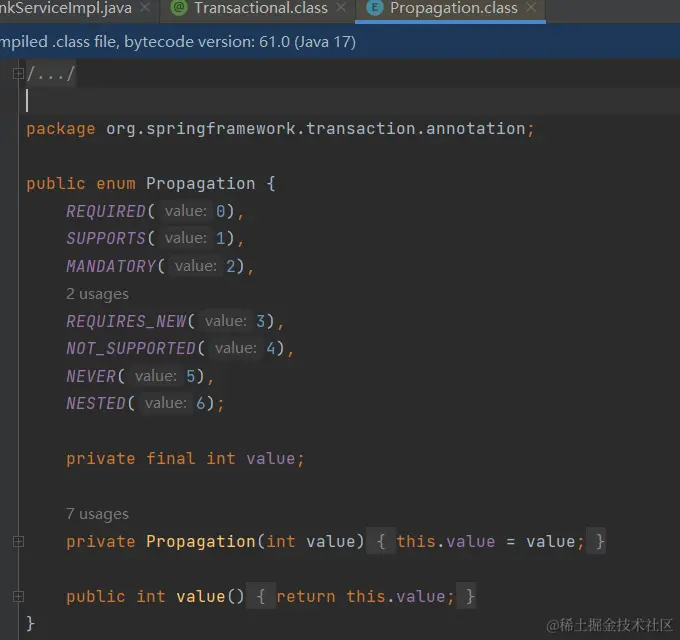Click the closing brace of the enum
The height and width of the screenshot is (640, 680).
coord(30,623)
